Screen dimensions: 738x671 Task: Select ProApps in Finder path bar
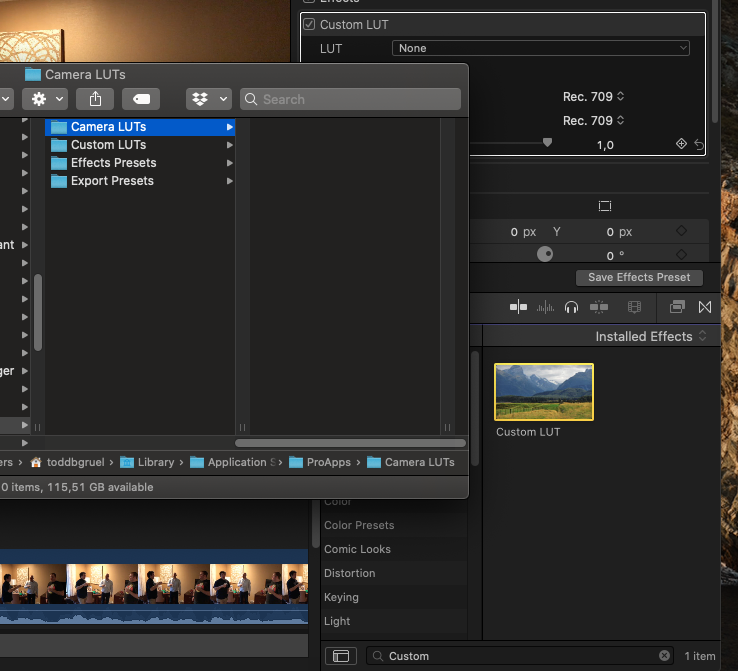tap(320, 462)
